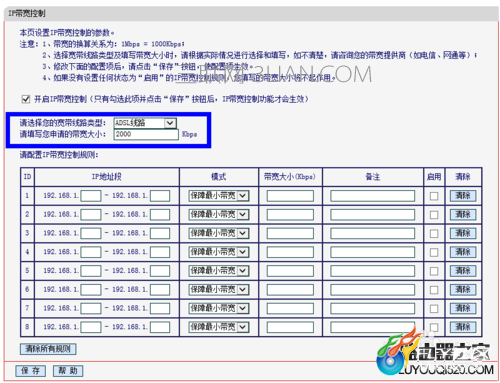Click the 备注 remark field in row 4

(x=372, y=252)
